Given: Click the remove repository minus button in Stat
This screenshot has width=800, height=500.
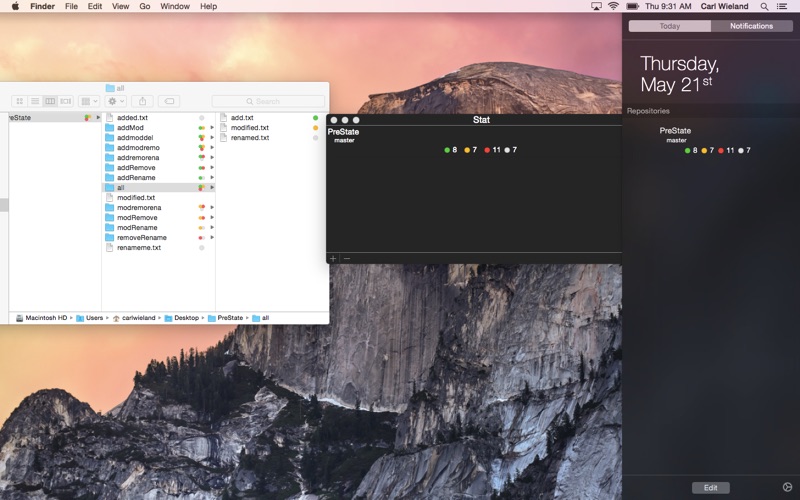Looking at the screenshot, I should point(347,259).
